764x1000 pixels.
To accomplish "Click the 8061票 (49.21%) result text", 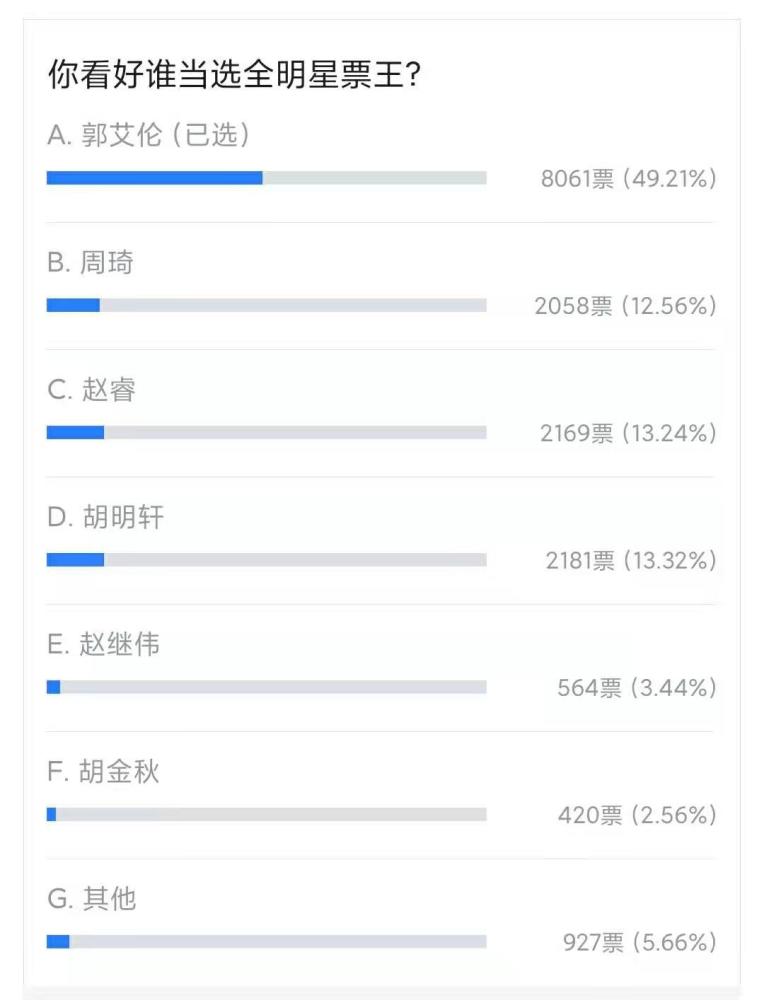I will click(629, 179).
